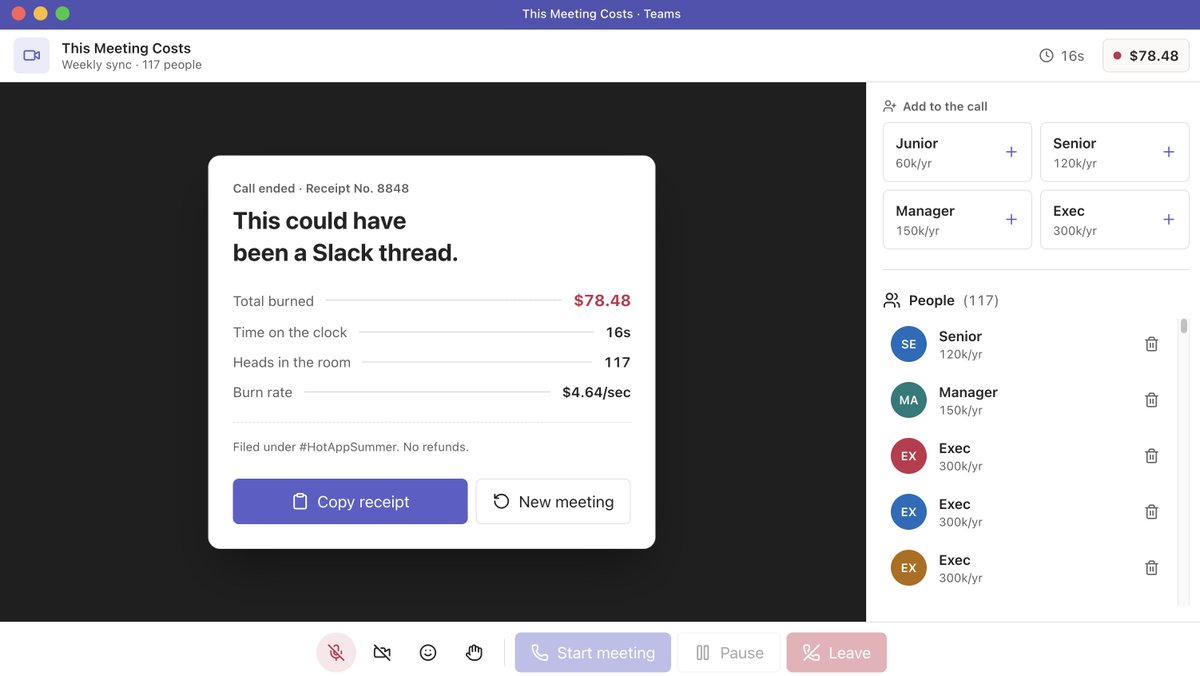Click "Filed under #HotAppSummer. No refunds." text
Viewport: 1200px width, 676px height.
351,447
